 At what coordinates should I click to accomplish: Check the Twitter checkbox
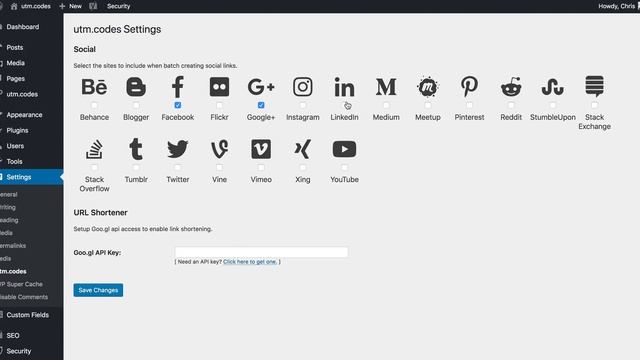[x=178, y=167]
